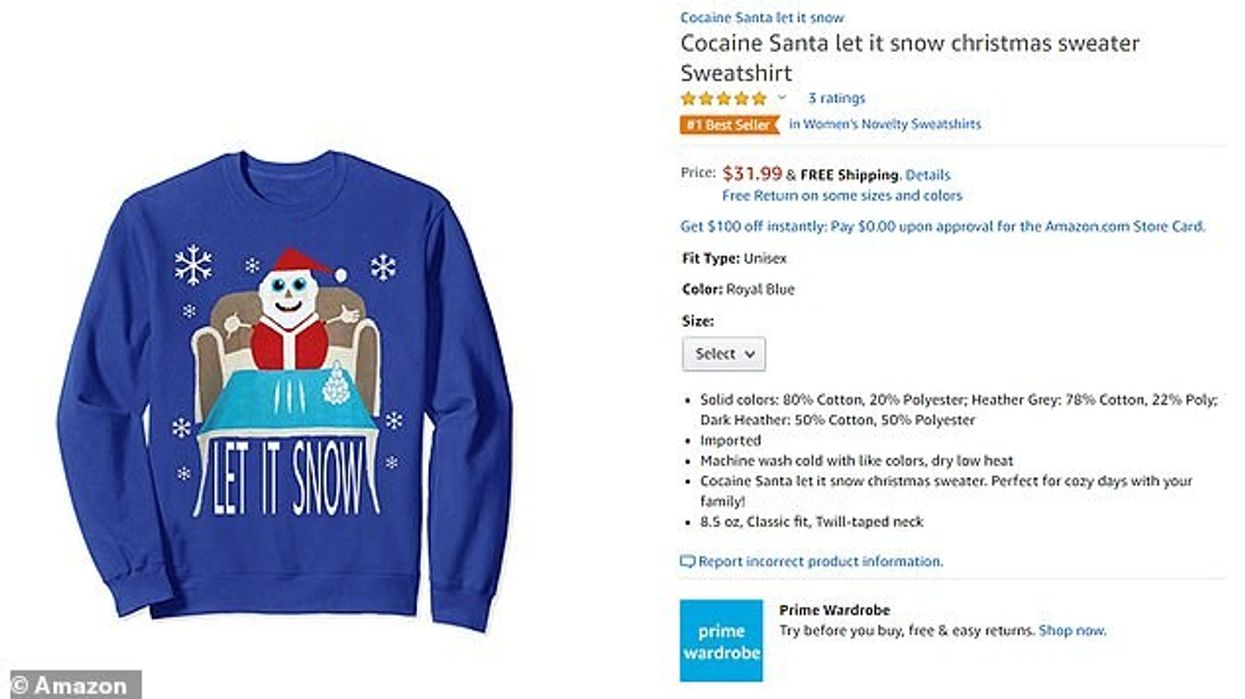Open Women's Novelty Sweatshirts category link
The height and width of the screenshot is (699, 1245).
point(884,124)
